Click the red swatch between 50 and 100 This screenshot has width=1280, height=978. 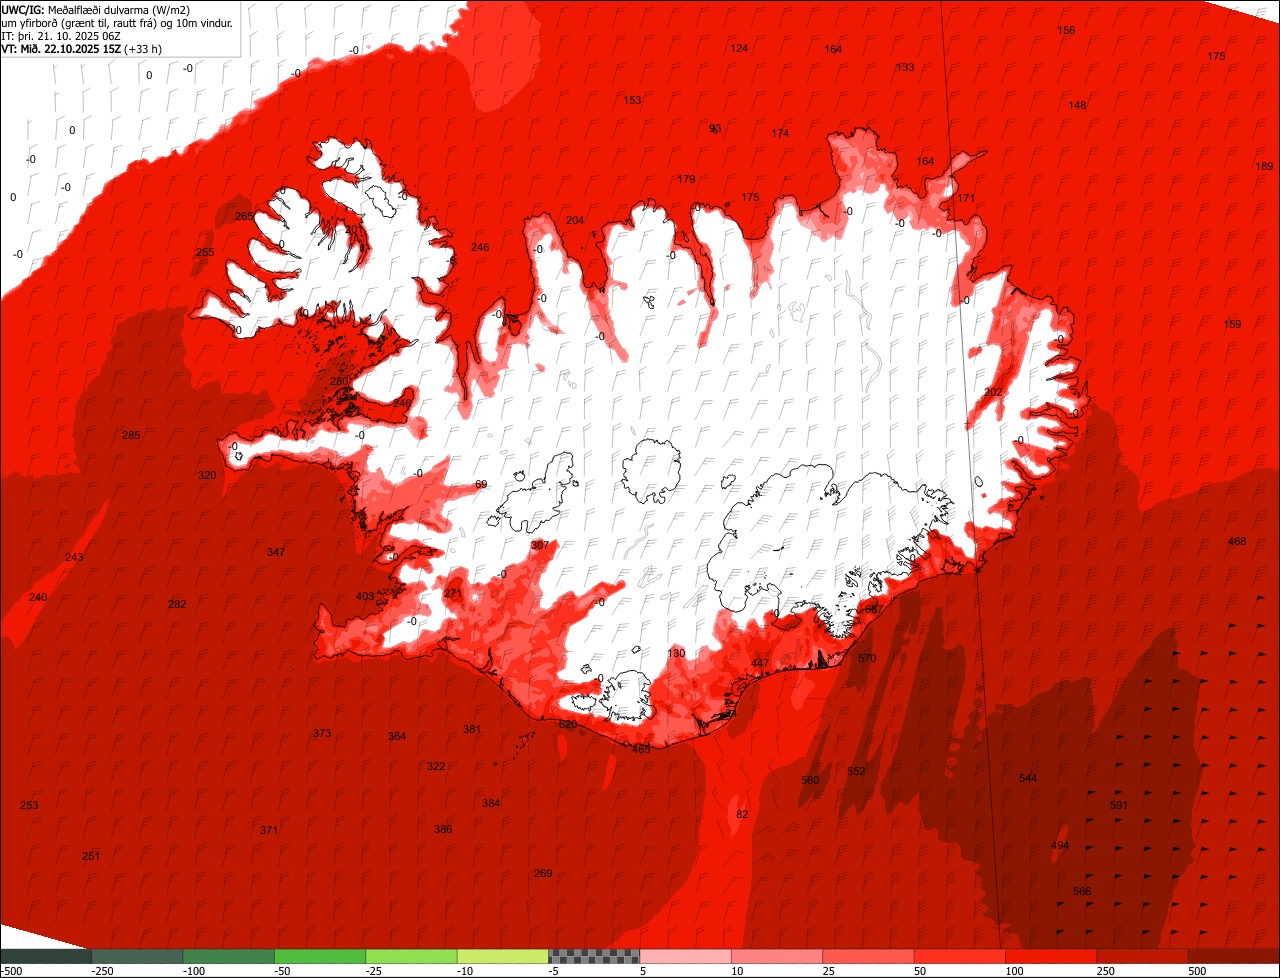click(960, 956)
